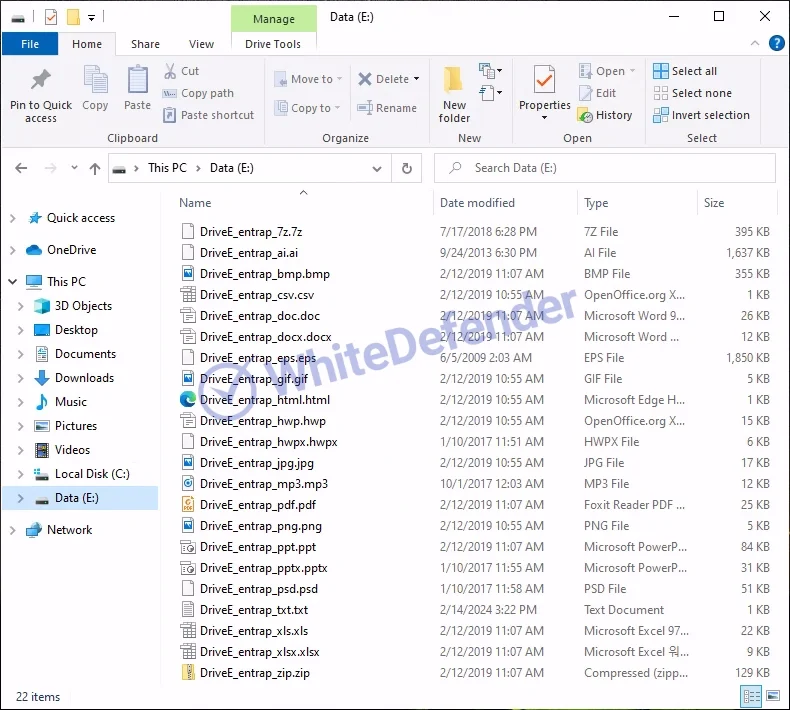This screenshot has width=790, height=710.
Task: Click the Pin to Quick access icon
Action: (x=40, y=81)
